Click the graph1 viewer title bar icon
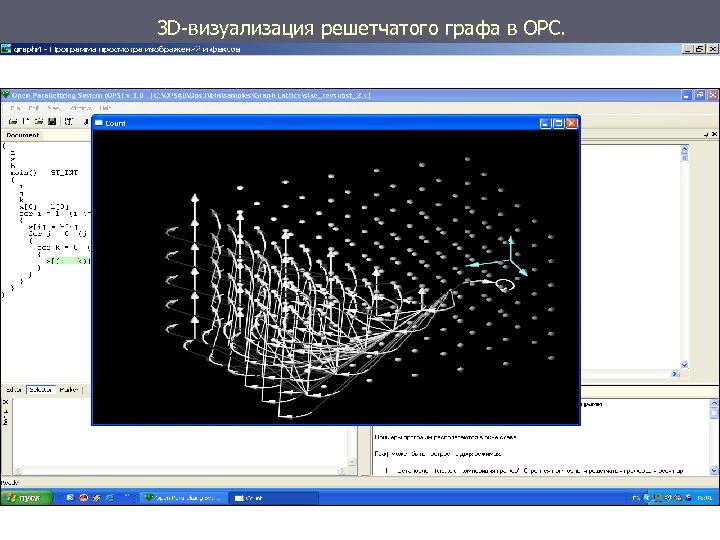Viewport: 720px width, 540px height. tap(6, 49)
